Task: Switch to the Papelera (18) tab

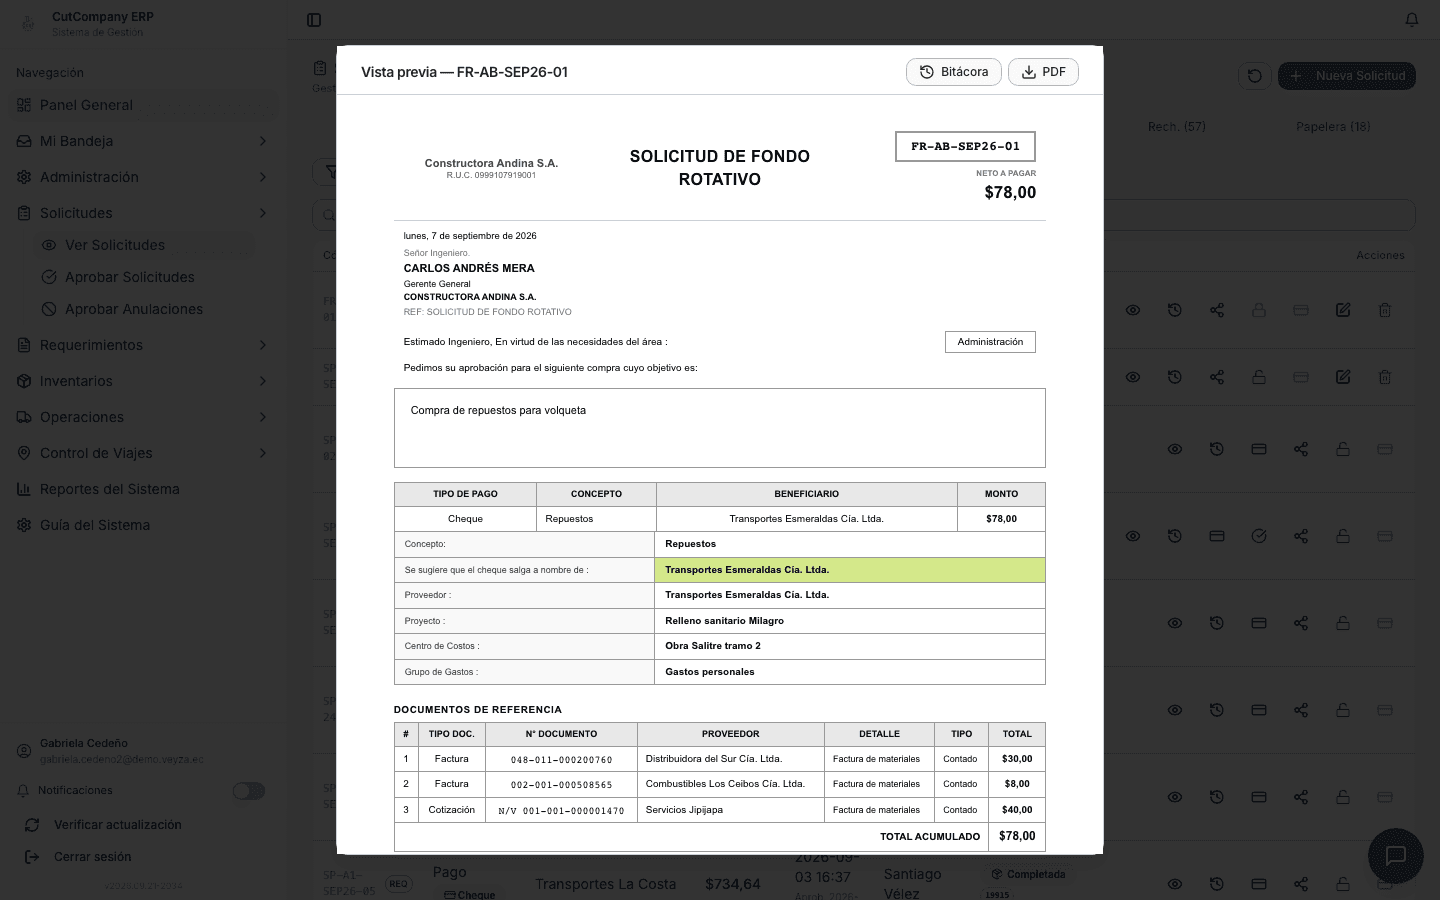Action: coord(1333,127)
